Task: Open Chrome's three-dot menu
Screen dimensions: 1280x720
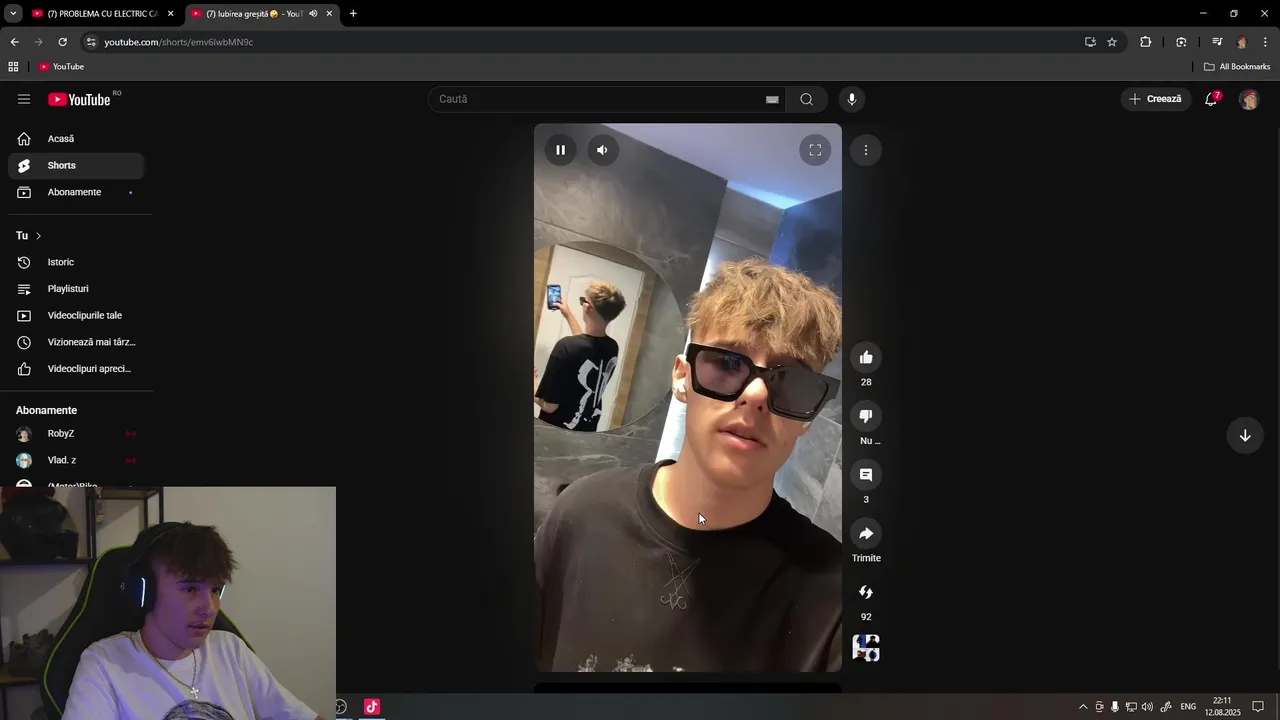Action: click(x=1266, y=42)
